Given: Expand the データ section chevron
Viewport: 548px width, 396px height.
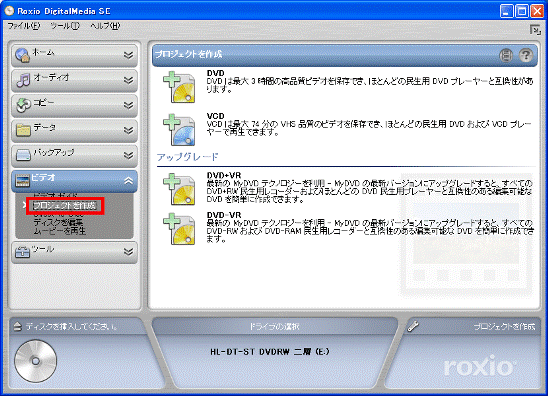Looking at the screenshot, I should [x=128, y=130].
